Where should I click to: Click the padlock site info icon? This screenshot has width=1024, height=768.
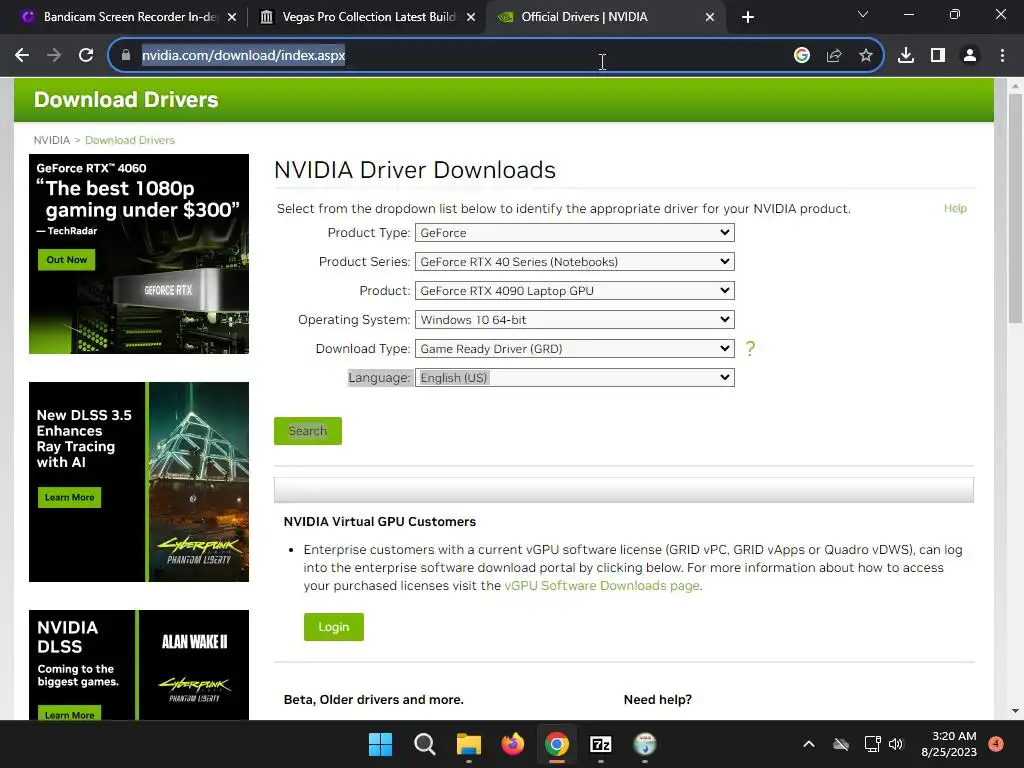(x=126, y=56)
